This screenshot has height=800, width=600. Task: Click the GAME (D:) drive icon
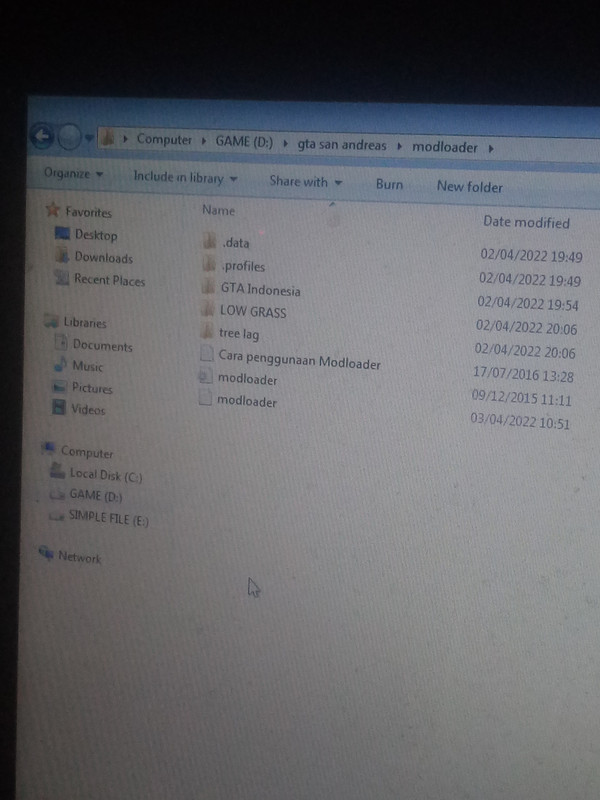(x=57, y=494)
